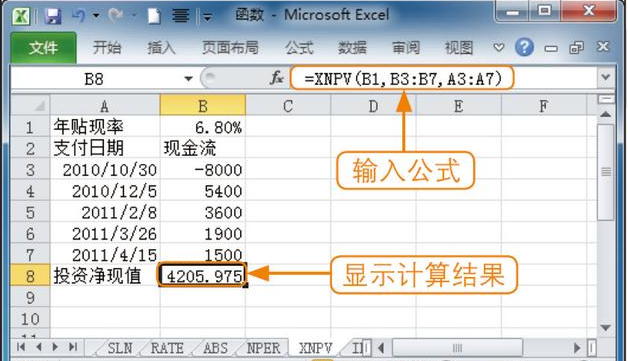Click the formula bar with XNPV formula
The image size is (628, 361).
pyautogui.click(x=403, y=79)
